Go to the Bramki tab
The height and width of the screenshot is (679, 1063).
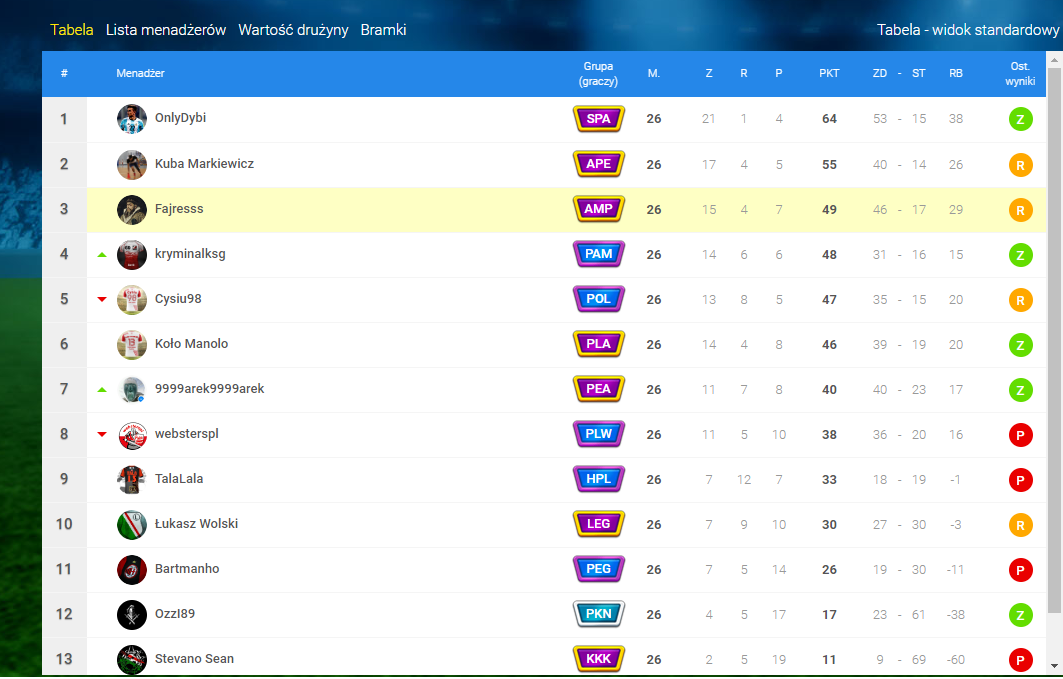point(383,30)
